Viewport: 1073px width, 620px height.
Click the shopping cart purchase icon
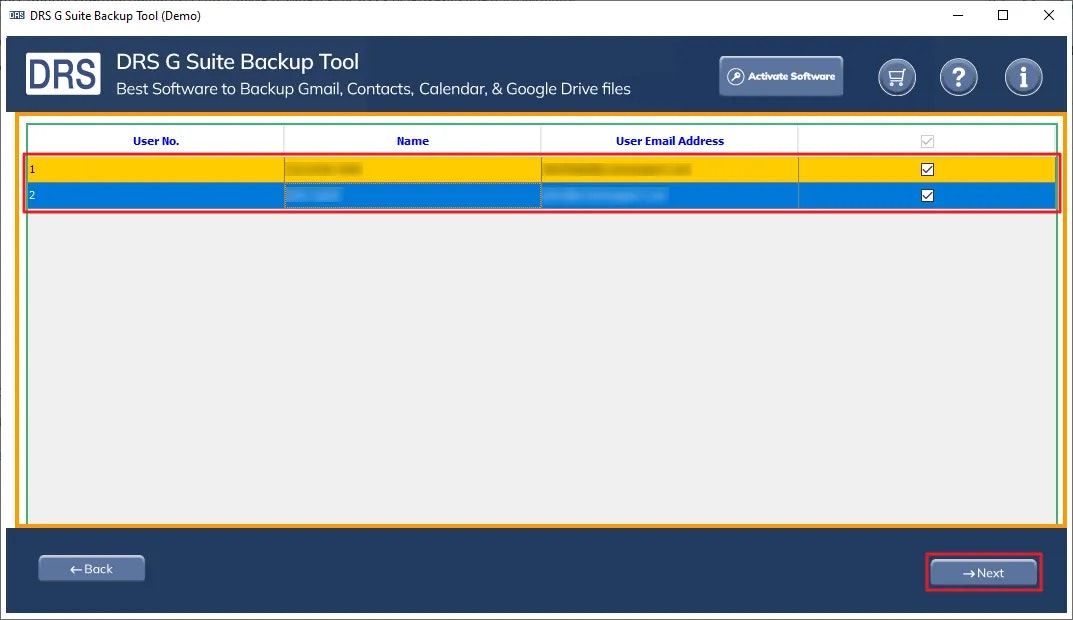point(896,77)
